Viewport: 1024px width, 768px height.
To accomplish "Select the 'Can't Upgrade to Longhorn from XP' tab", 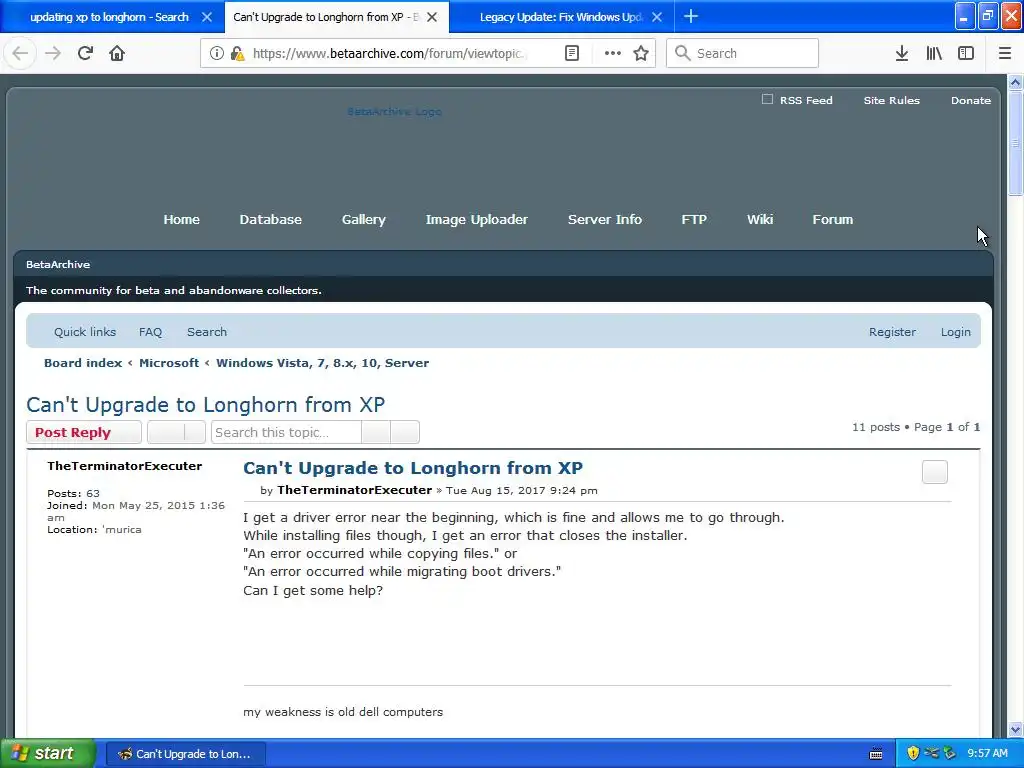I will click(x=325, y=17).
